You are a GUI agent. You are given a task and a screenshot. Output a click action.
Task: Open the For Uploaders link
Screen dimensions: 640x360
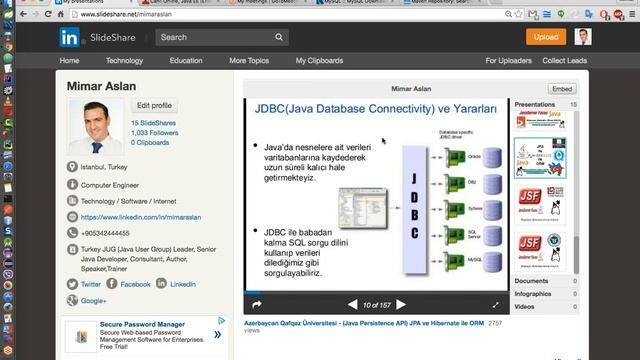tap(509, 60)
